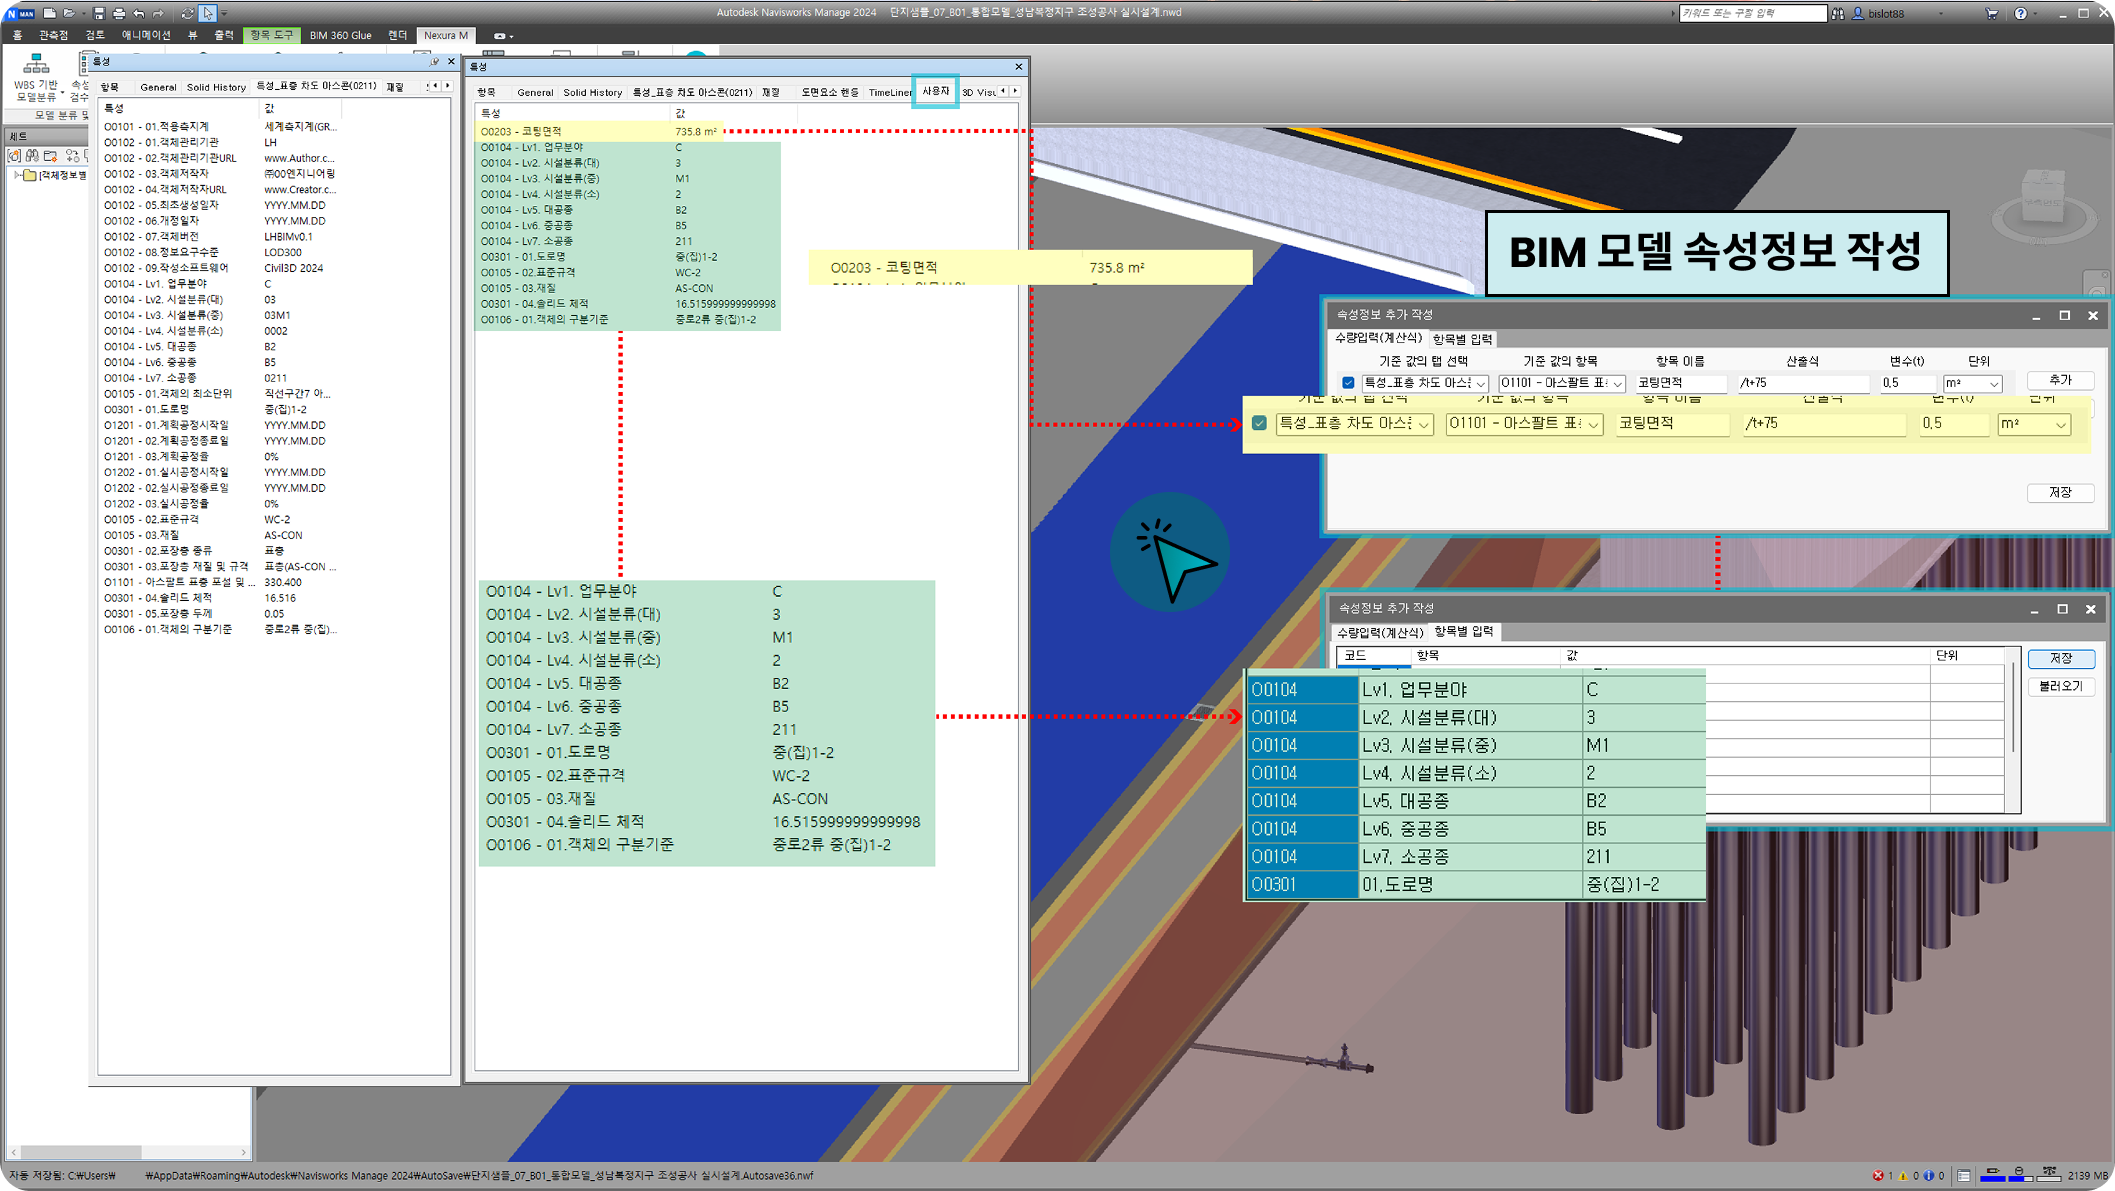Select the Nexura M ribbon tab
The width and height of the screenshot is (2115, 1191).
click(x=445, y=35)
